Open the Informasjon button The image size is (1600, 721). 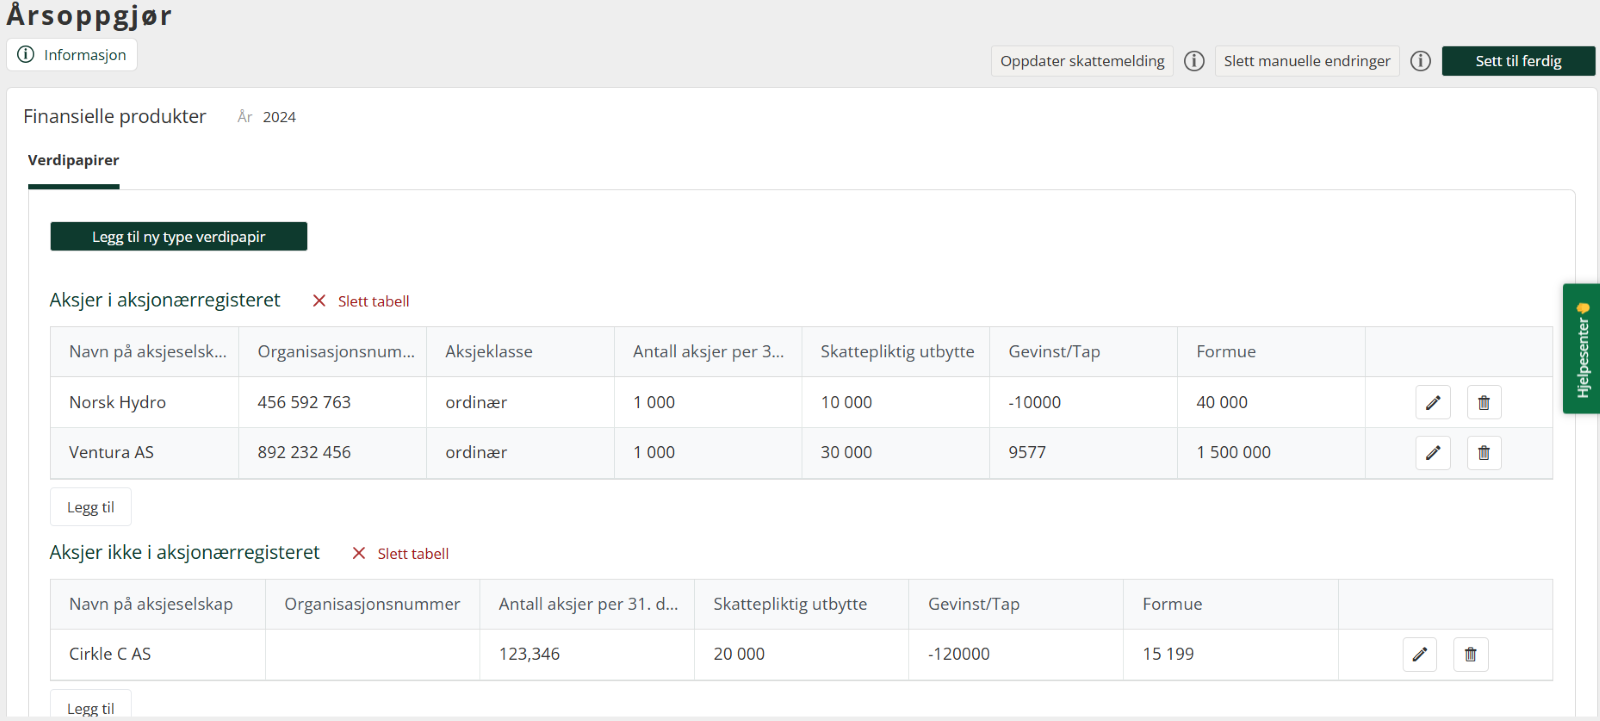point(72,55)
